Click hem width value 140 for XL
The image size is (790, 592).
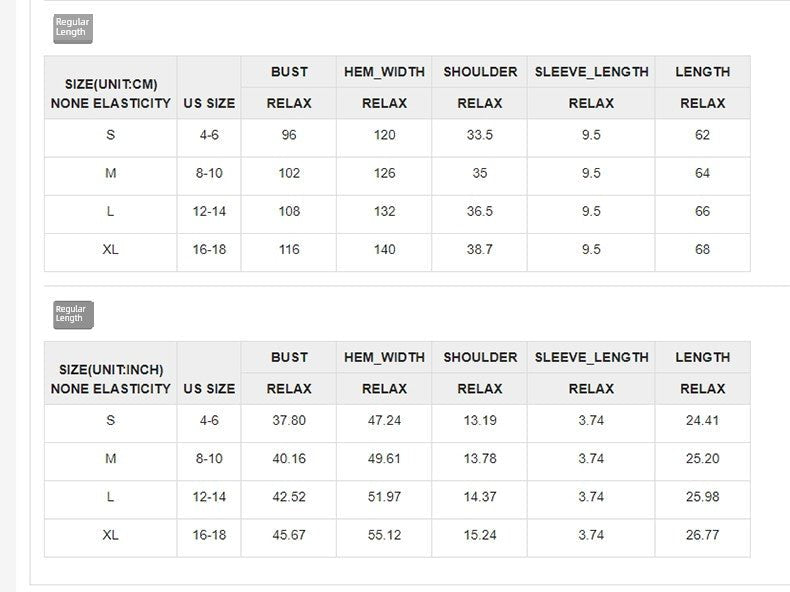click(x=384, y=249)
